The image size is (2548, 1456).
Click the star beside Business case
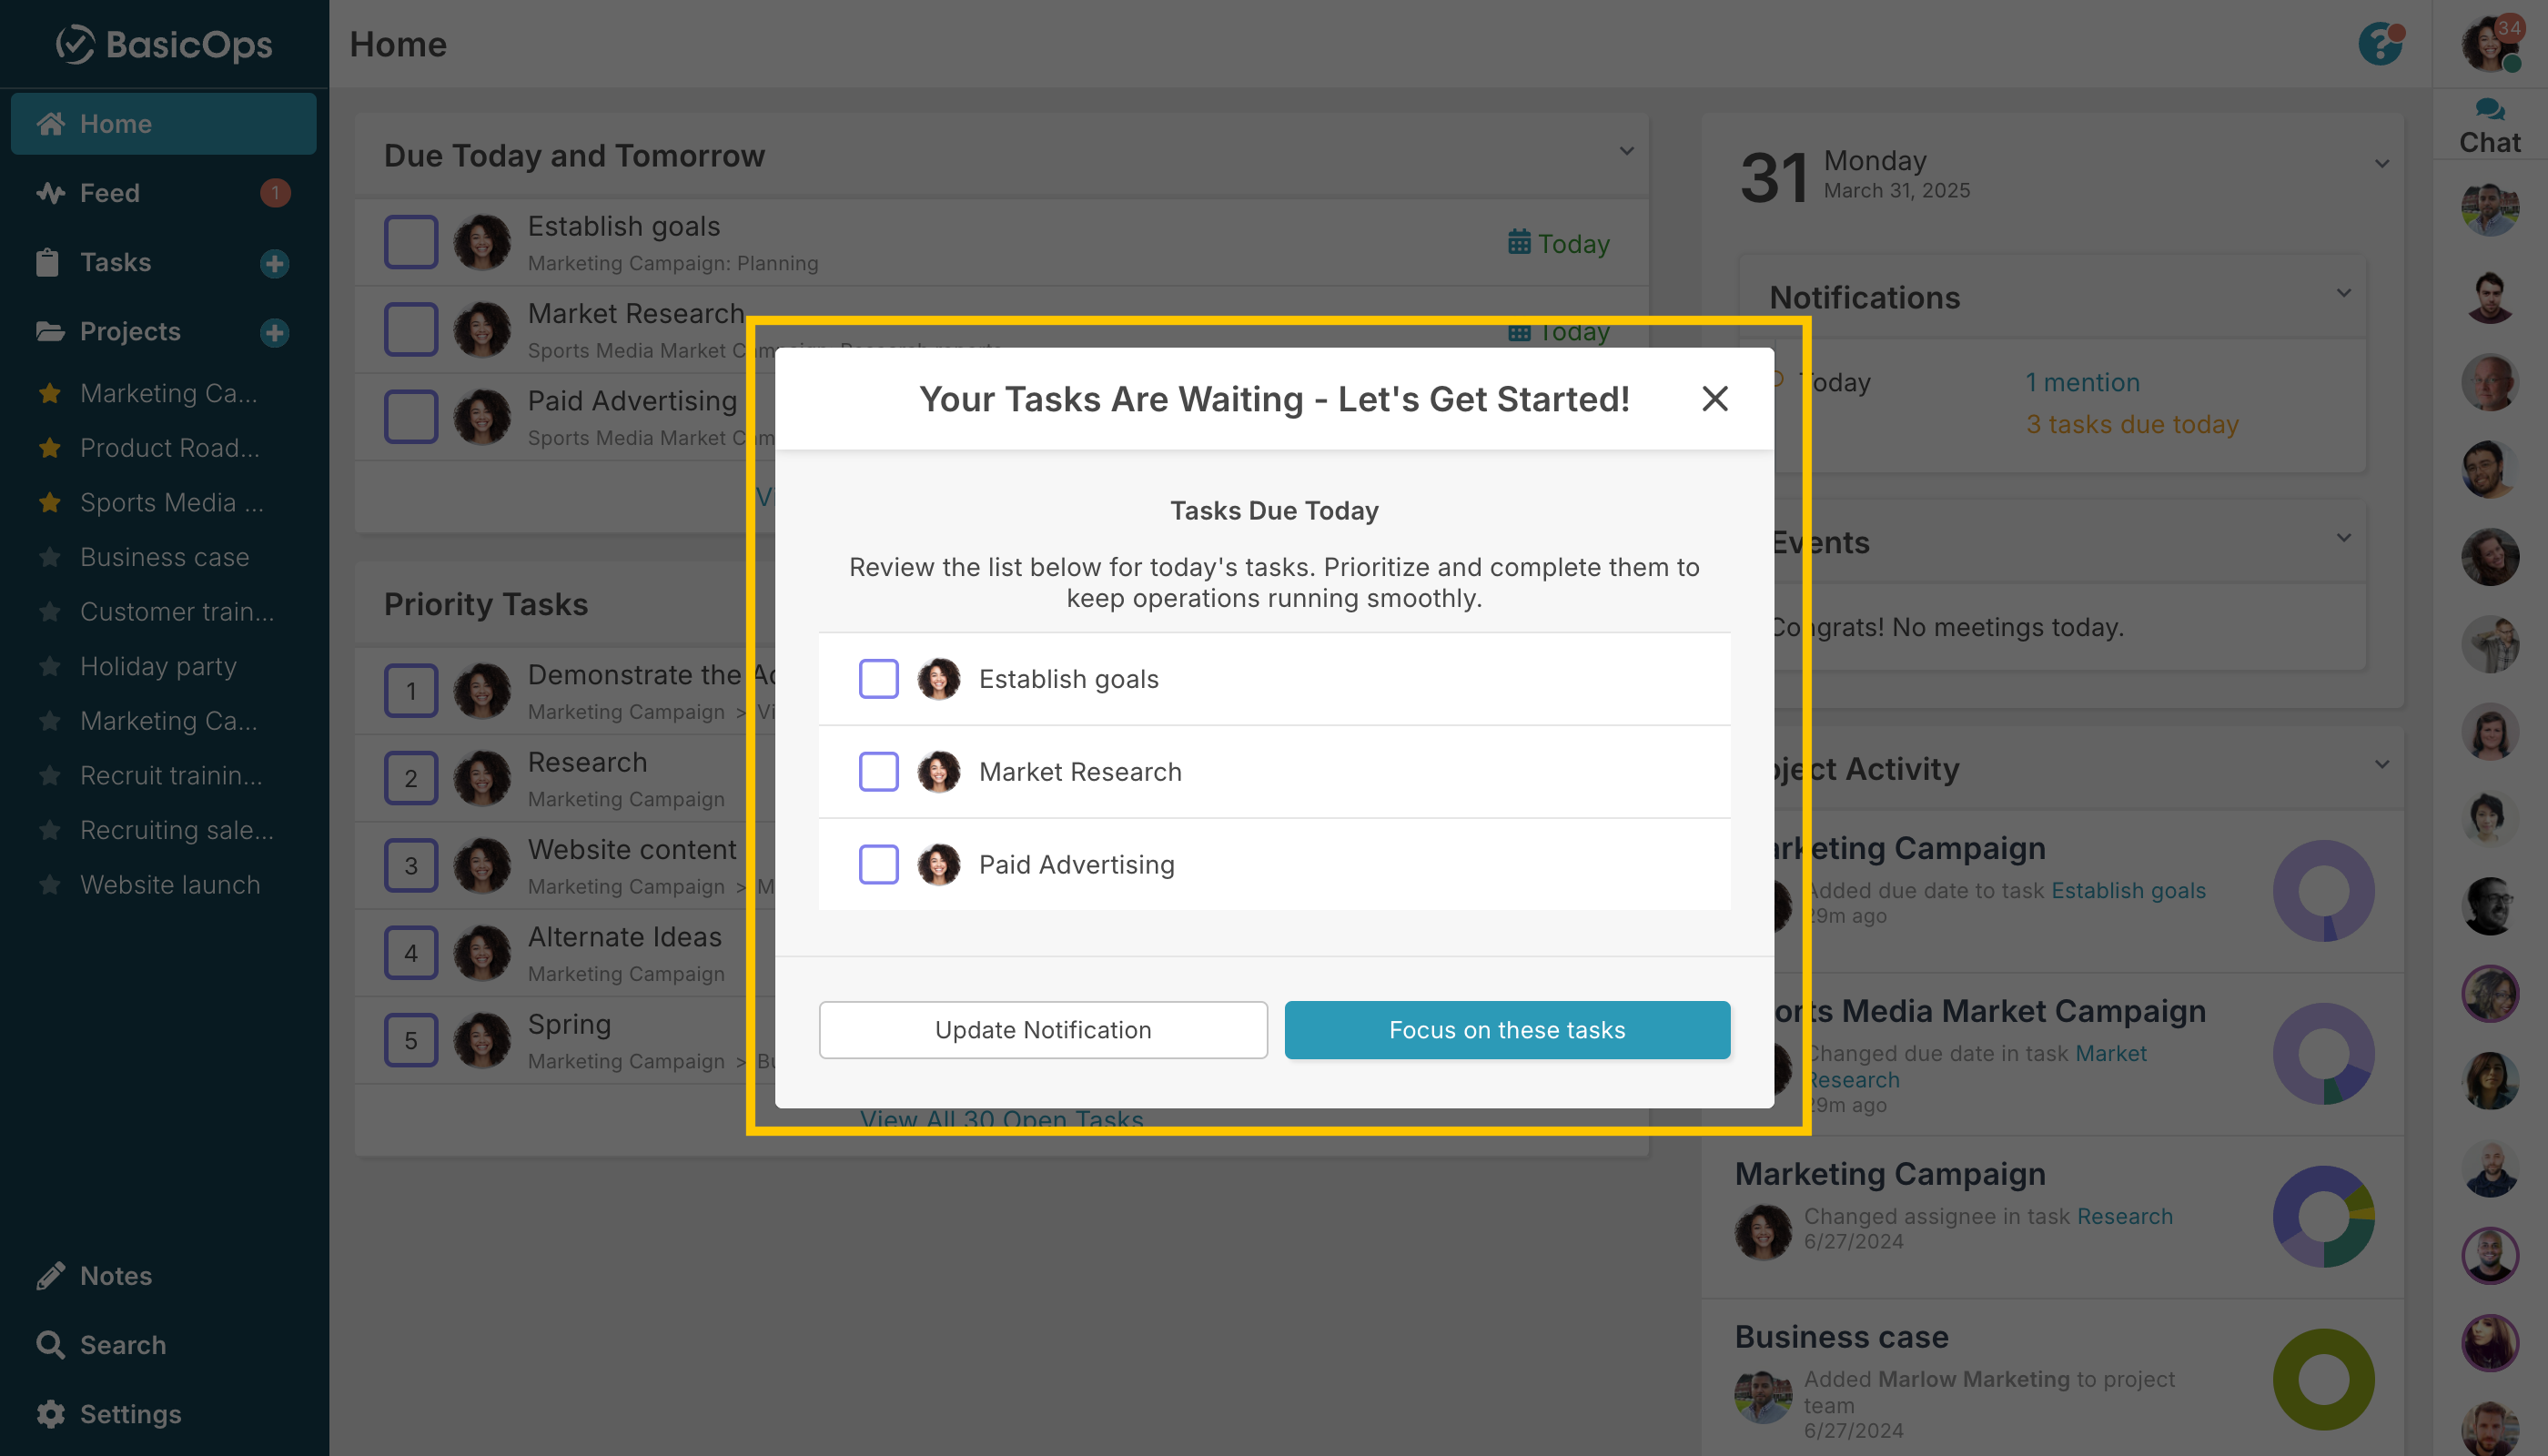(50, 557)
